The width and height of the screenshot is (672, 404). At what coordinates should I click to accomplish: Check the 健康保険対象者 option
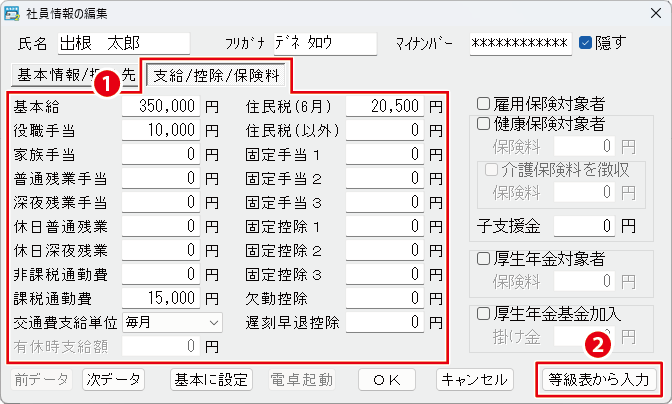coord(485,124)
